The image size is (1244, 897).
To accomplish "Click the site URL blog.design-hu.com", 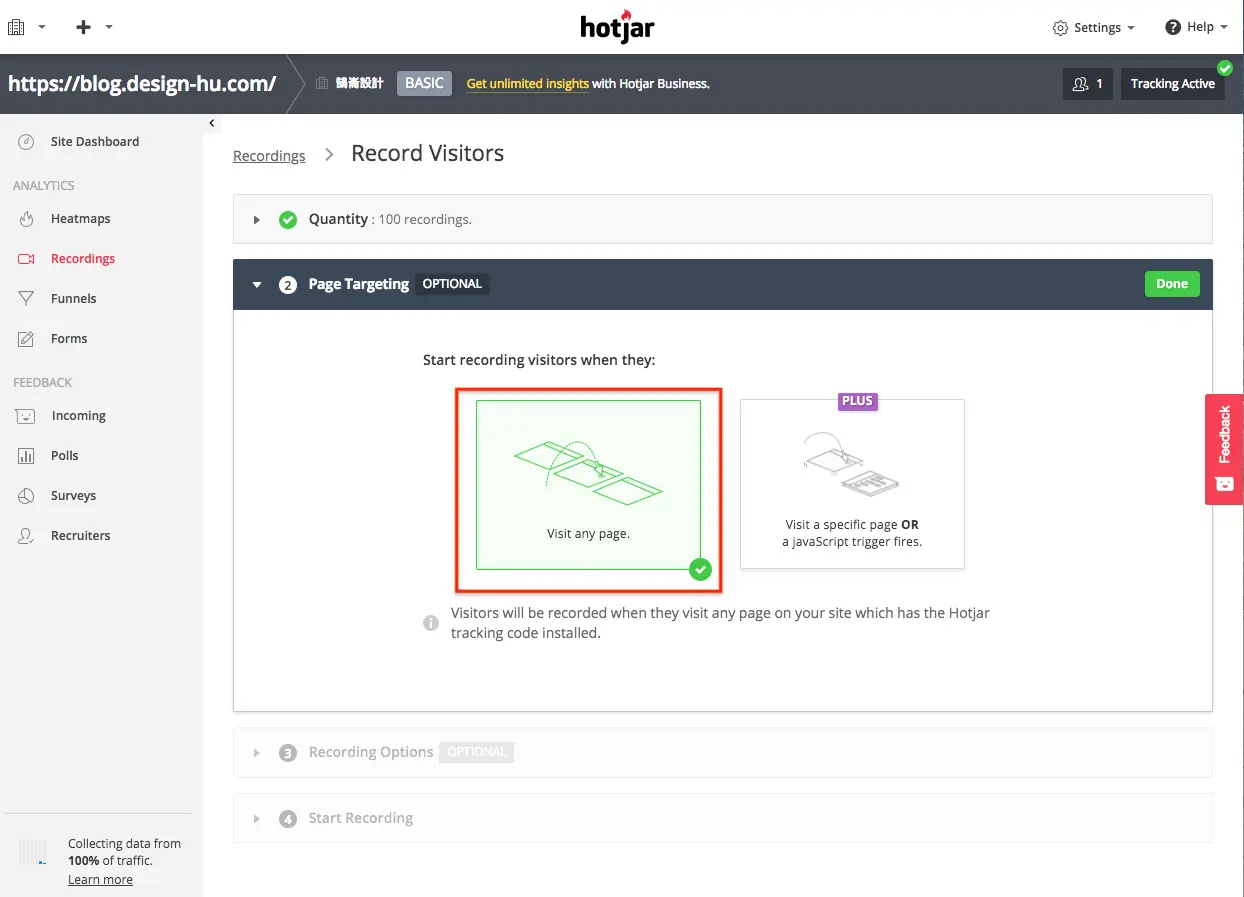I will coord(142,83).
